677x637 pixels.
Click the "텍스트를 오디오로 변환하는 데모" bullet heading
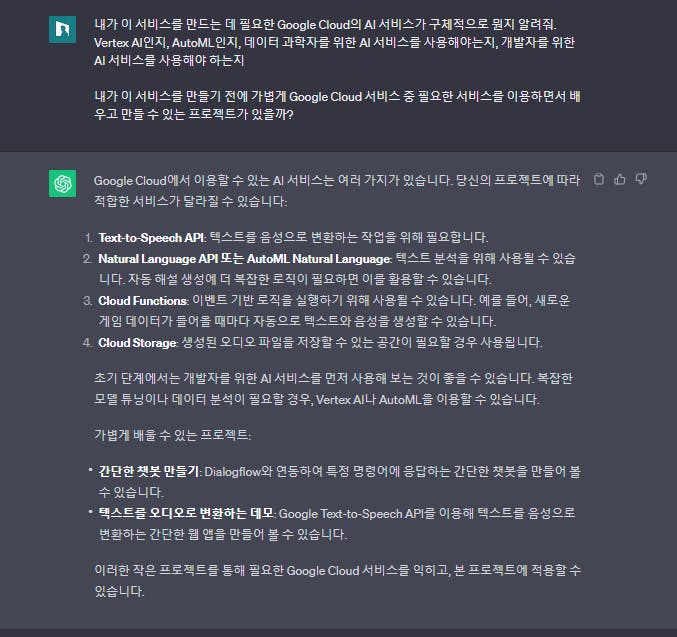click(x=186, y=513)
